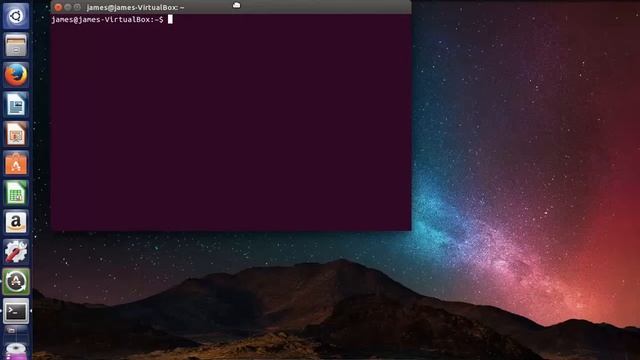Maximize the terminal window
The width and height of the screenshot is (640, 360).
(x=77, y=7)
